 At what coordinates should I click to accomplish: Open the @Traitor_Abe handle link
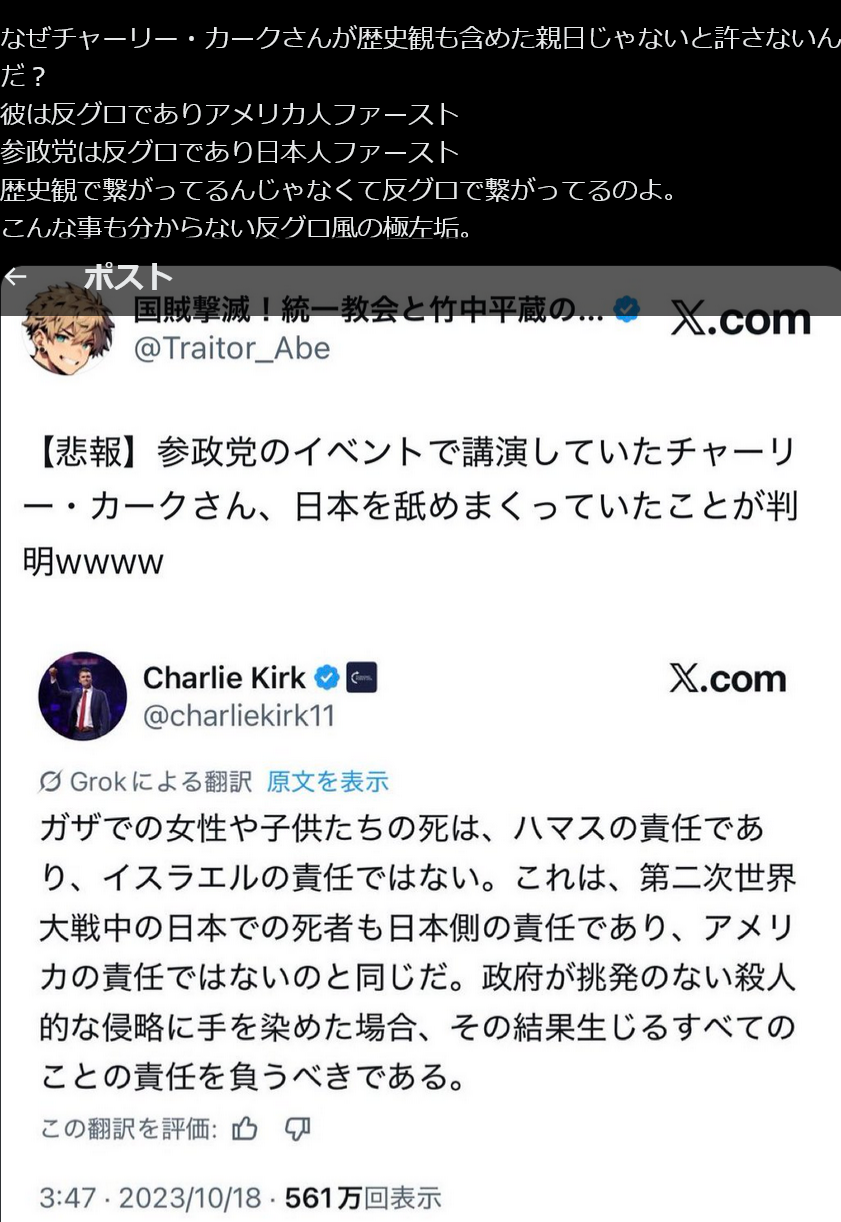pyautogui.click(x=232, y=348)
